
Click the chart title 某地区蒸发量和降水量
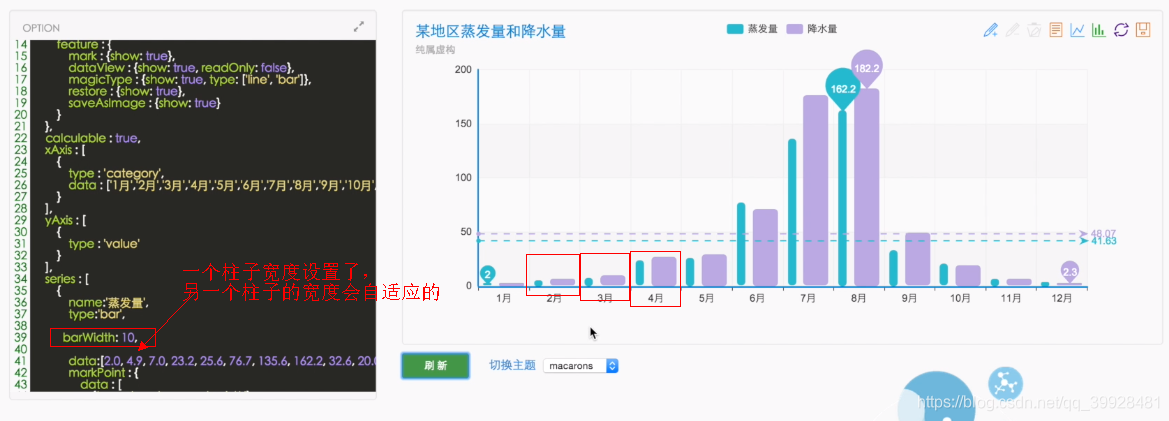click(490, 31)
